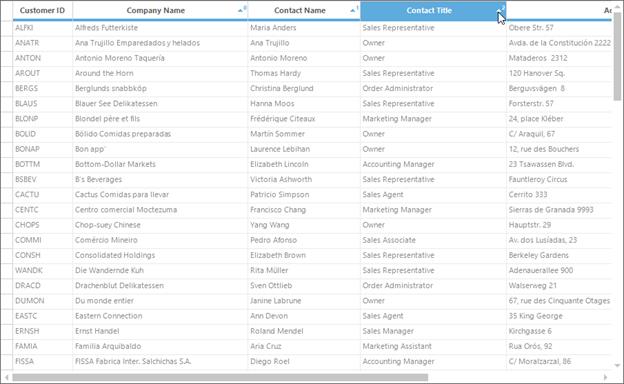Click the sort arrow in the Contact Title header
The image size is (624, 384).
click(x=500, y=10)
